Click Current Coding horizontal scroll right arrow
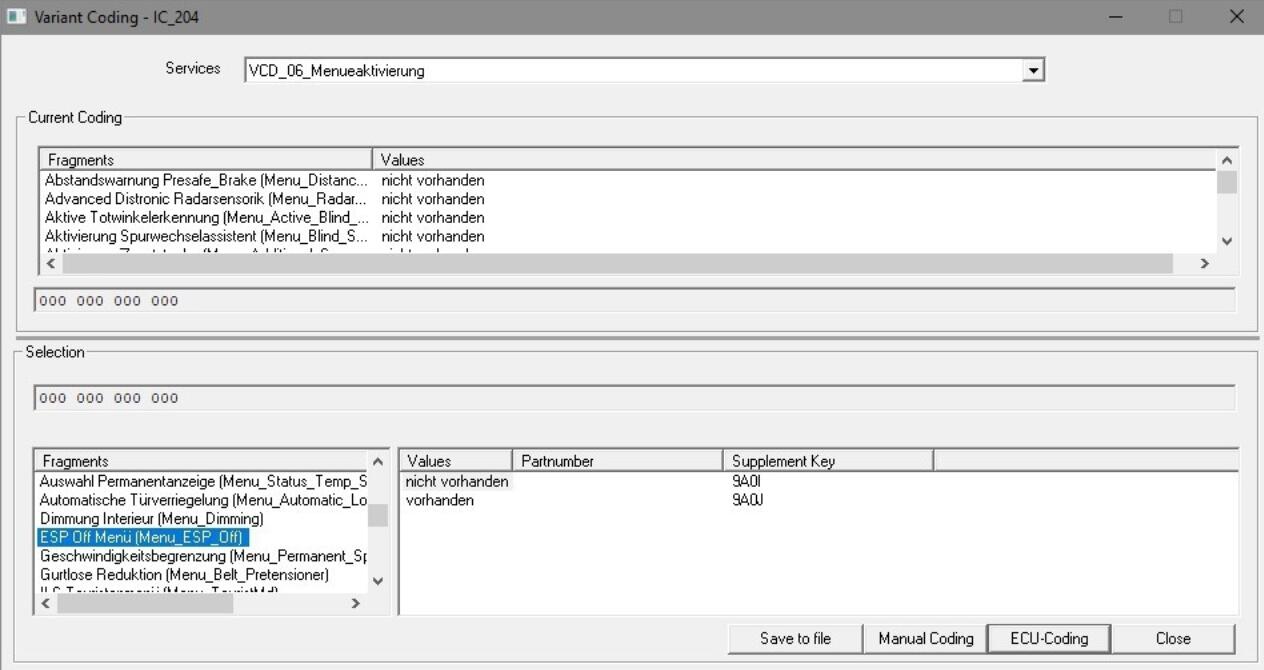 pos(1205,263)
